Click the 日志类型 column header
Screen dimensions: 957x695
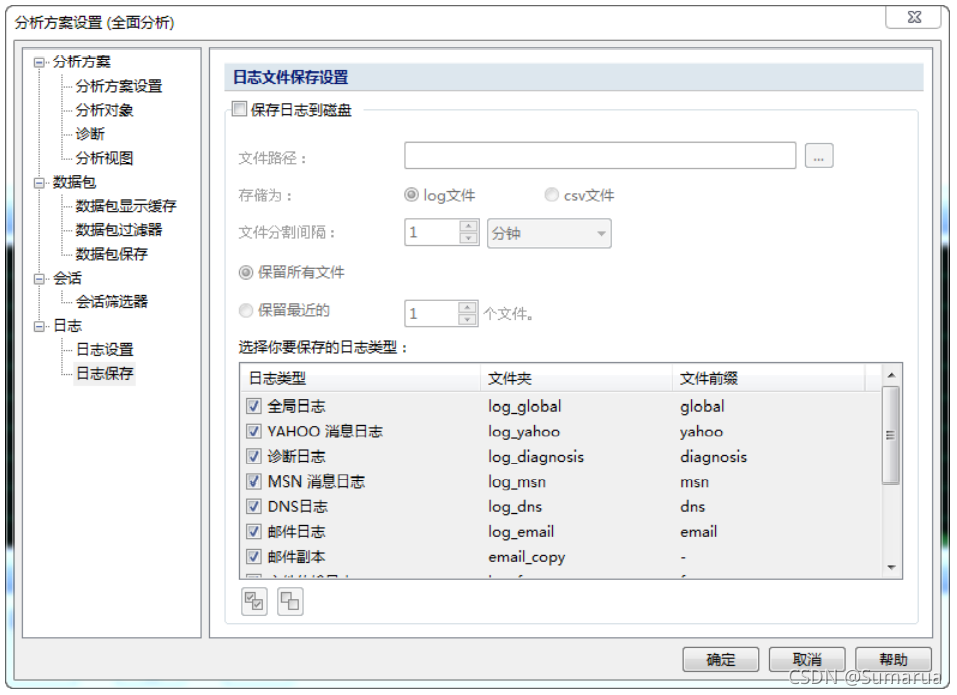(x=360, y=378)
